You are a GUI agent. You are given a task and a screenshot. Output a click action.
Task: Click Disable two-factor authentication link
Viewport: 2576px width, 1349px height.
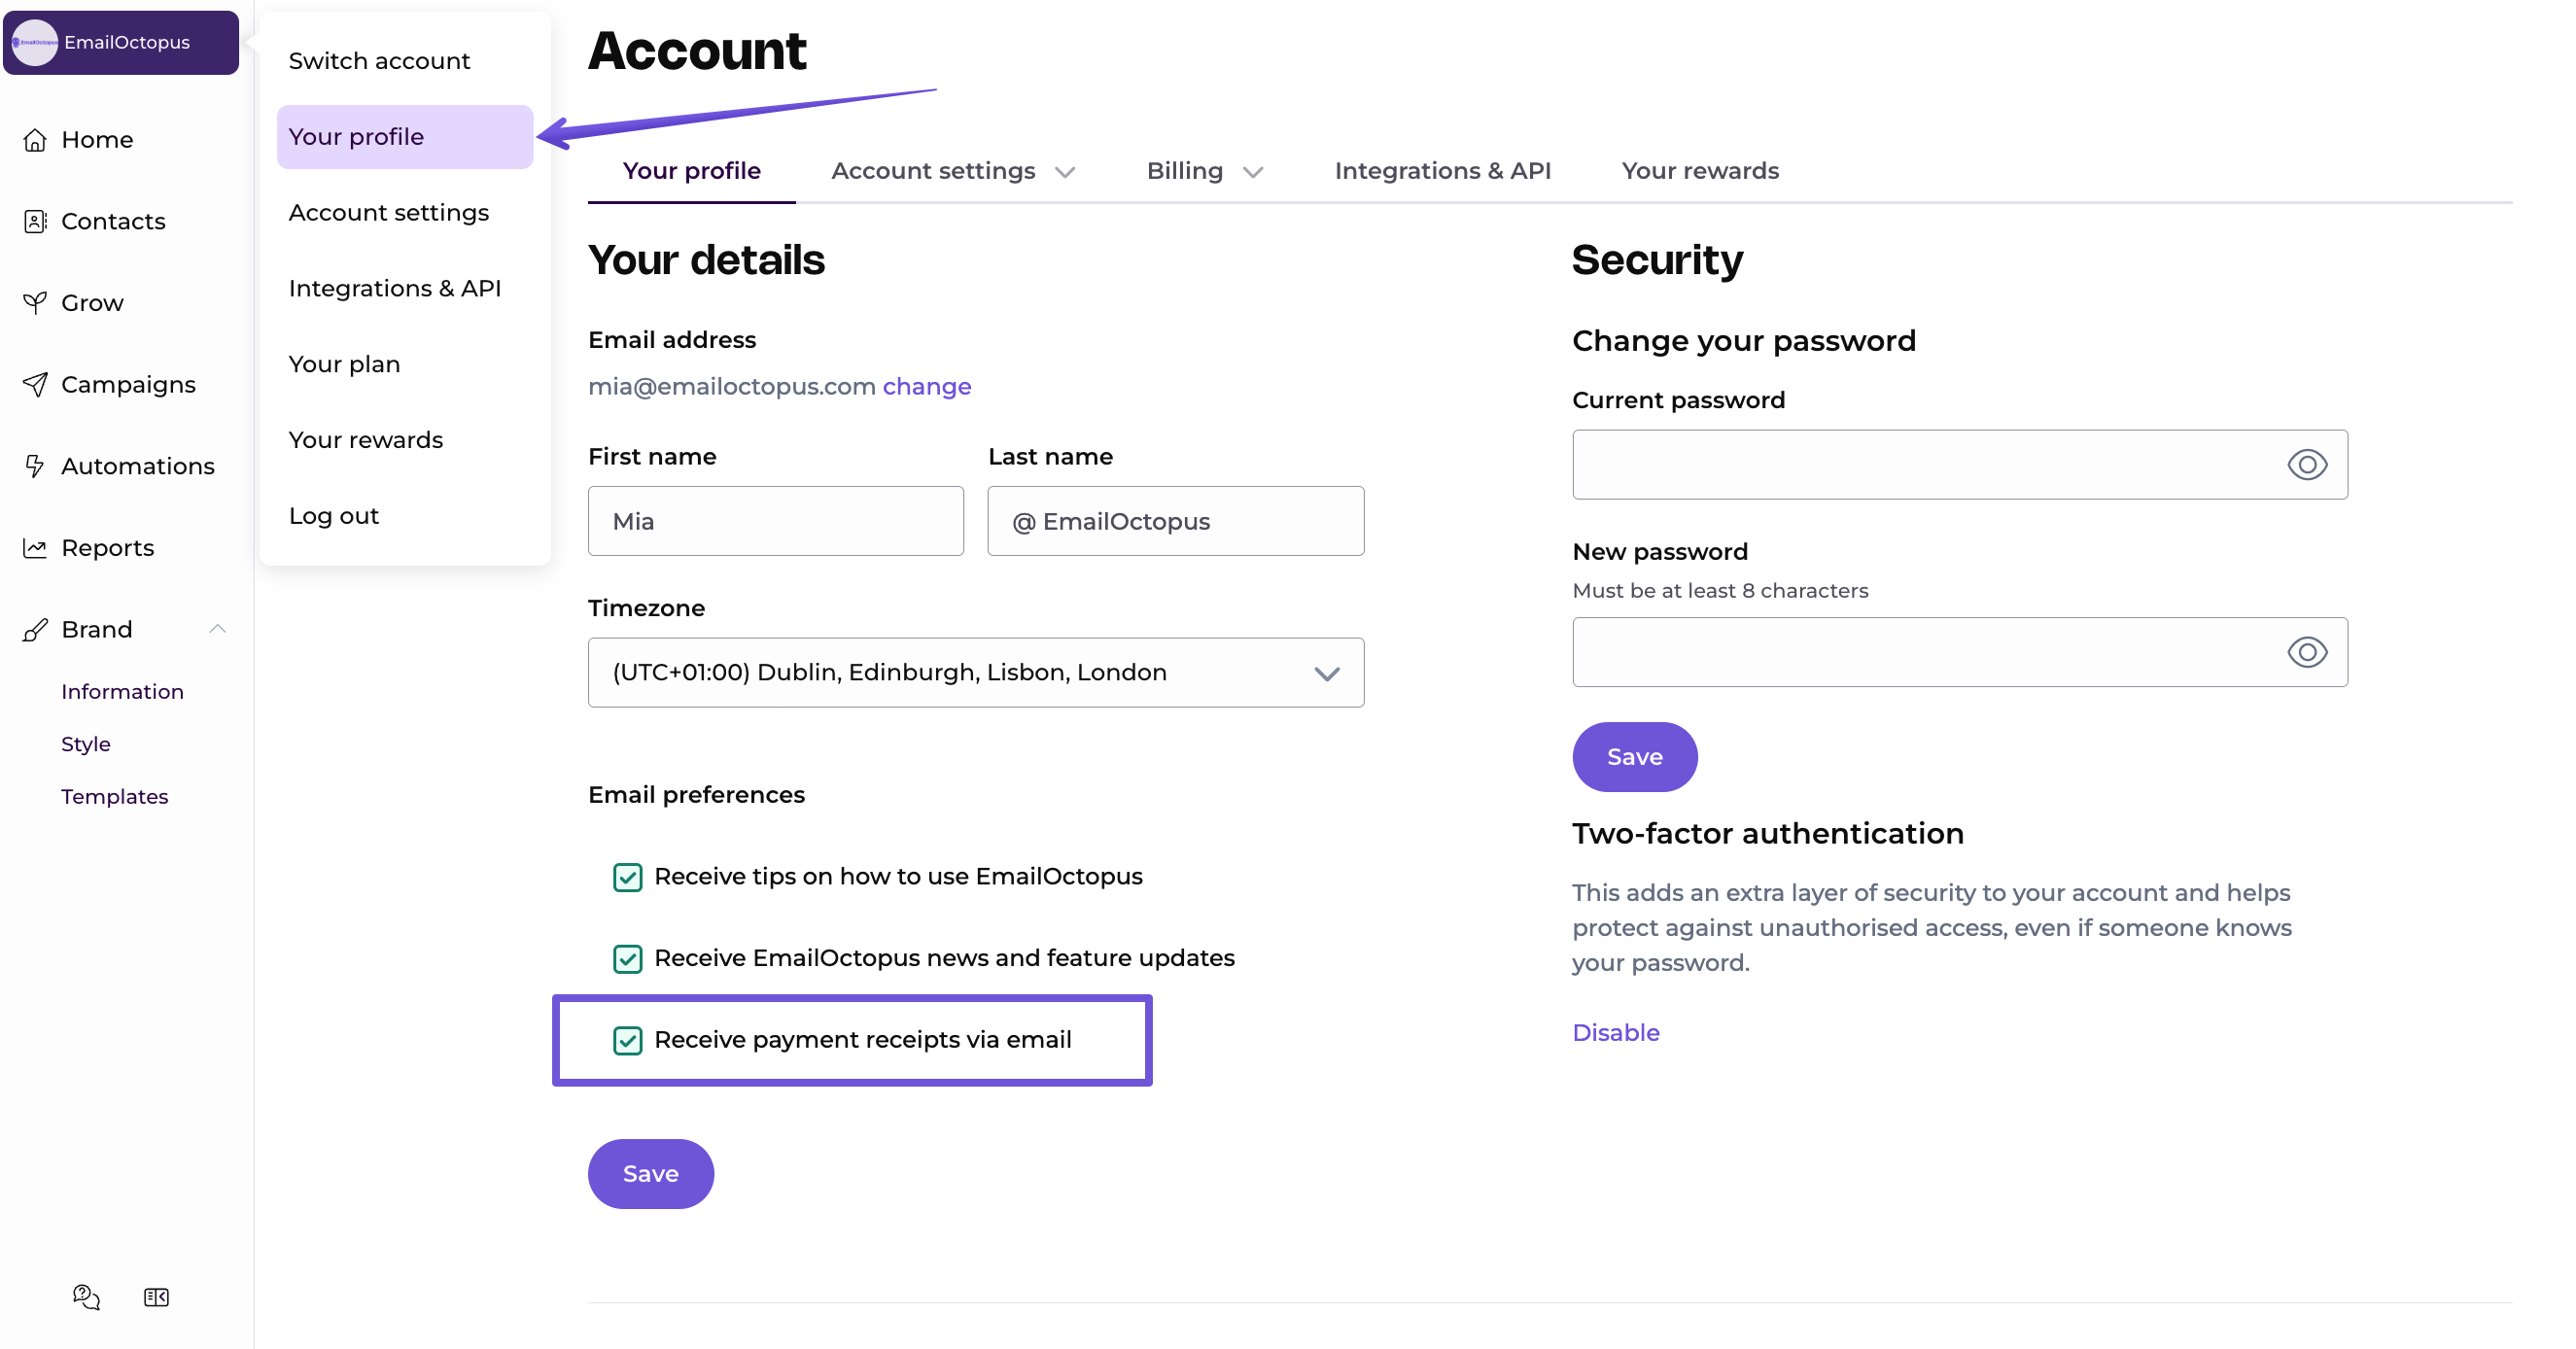click(x=1615, y=1033)
